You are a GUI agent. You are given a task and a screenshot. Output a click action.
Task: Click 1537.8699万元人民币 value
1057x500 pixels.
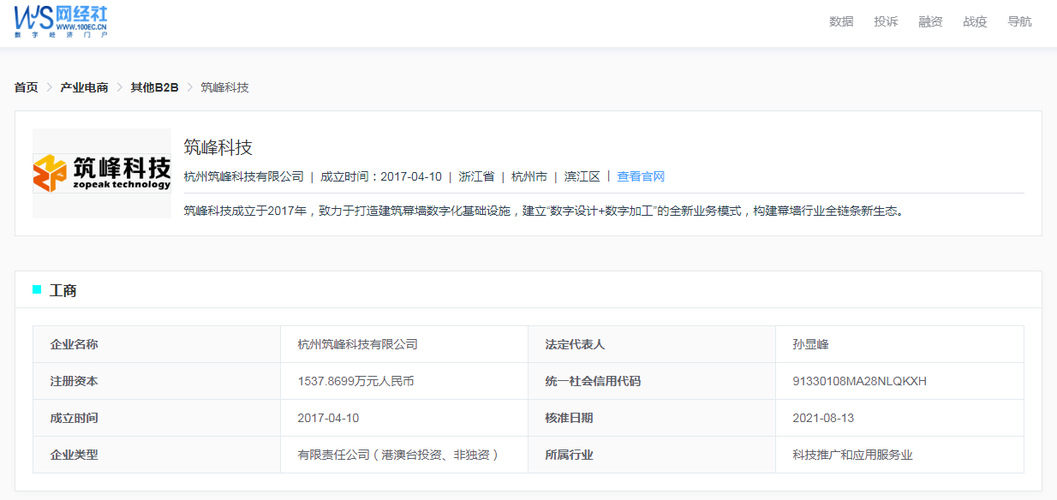pyautogui.click(x=355, y=381)
